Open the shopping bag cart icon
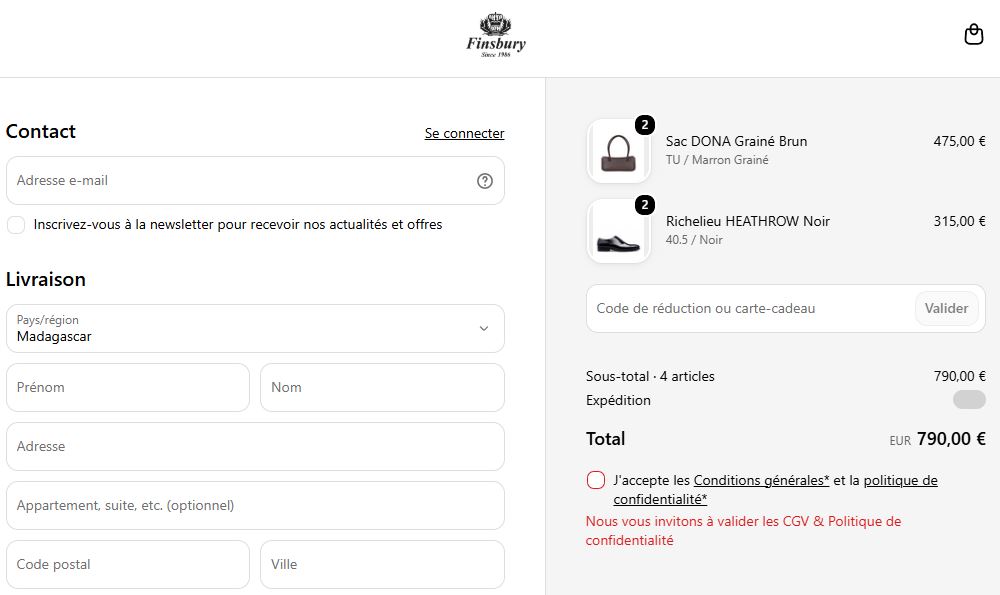 pyautogui.click(x=973, y=34)
